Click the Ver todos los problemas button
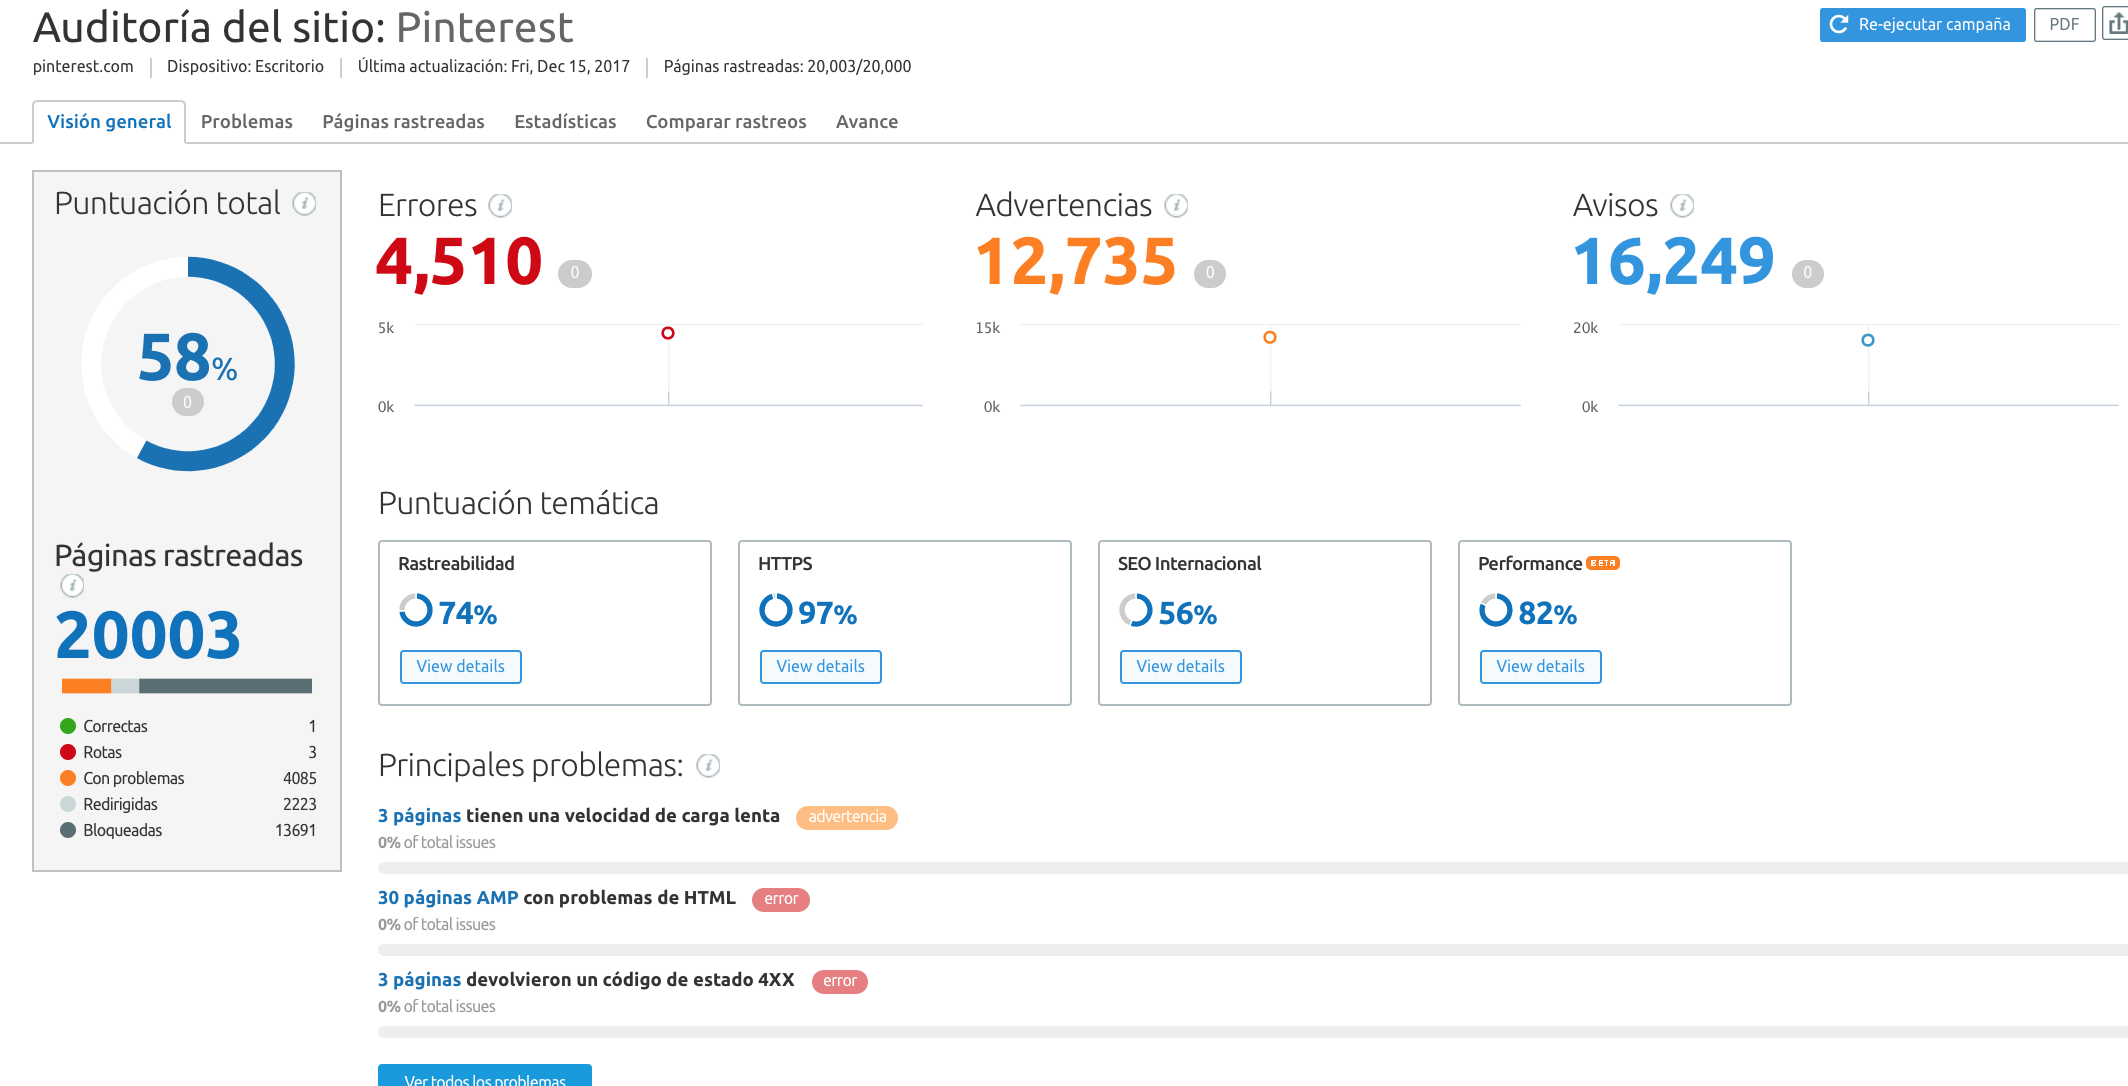2128x1086 pixels. coord(485,1076)
